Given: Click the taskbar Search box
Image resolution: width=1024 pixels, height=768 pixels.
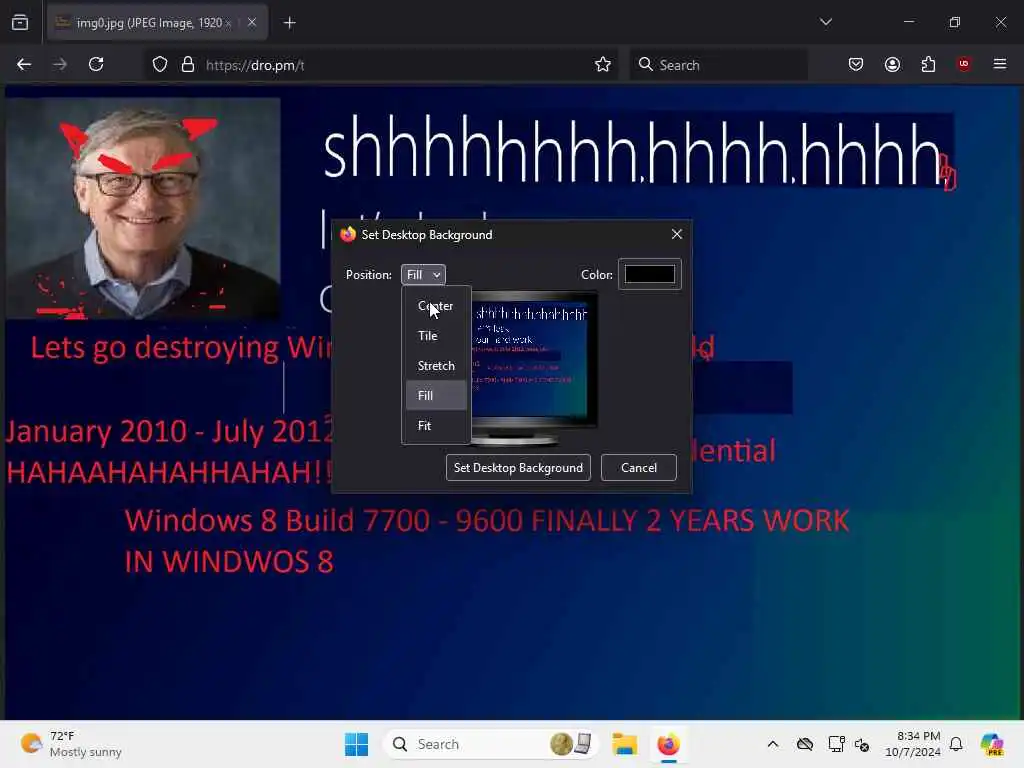Looking at the screenshot, I should (x=490, y=744).
